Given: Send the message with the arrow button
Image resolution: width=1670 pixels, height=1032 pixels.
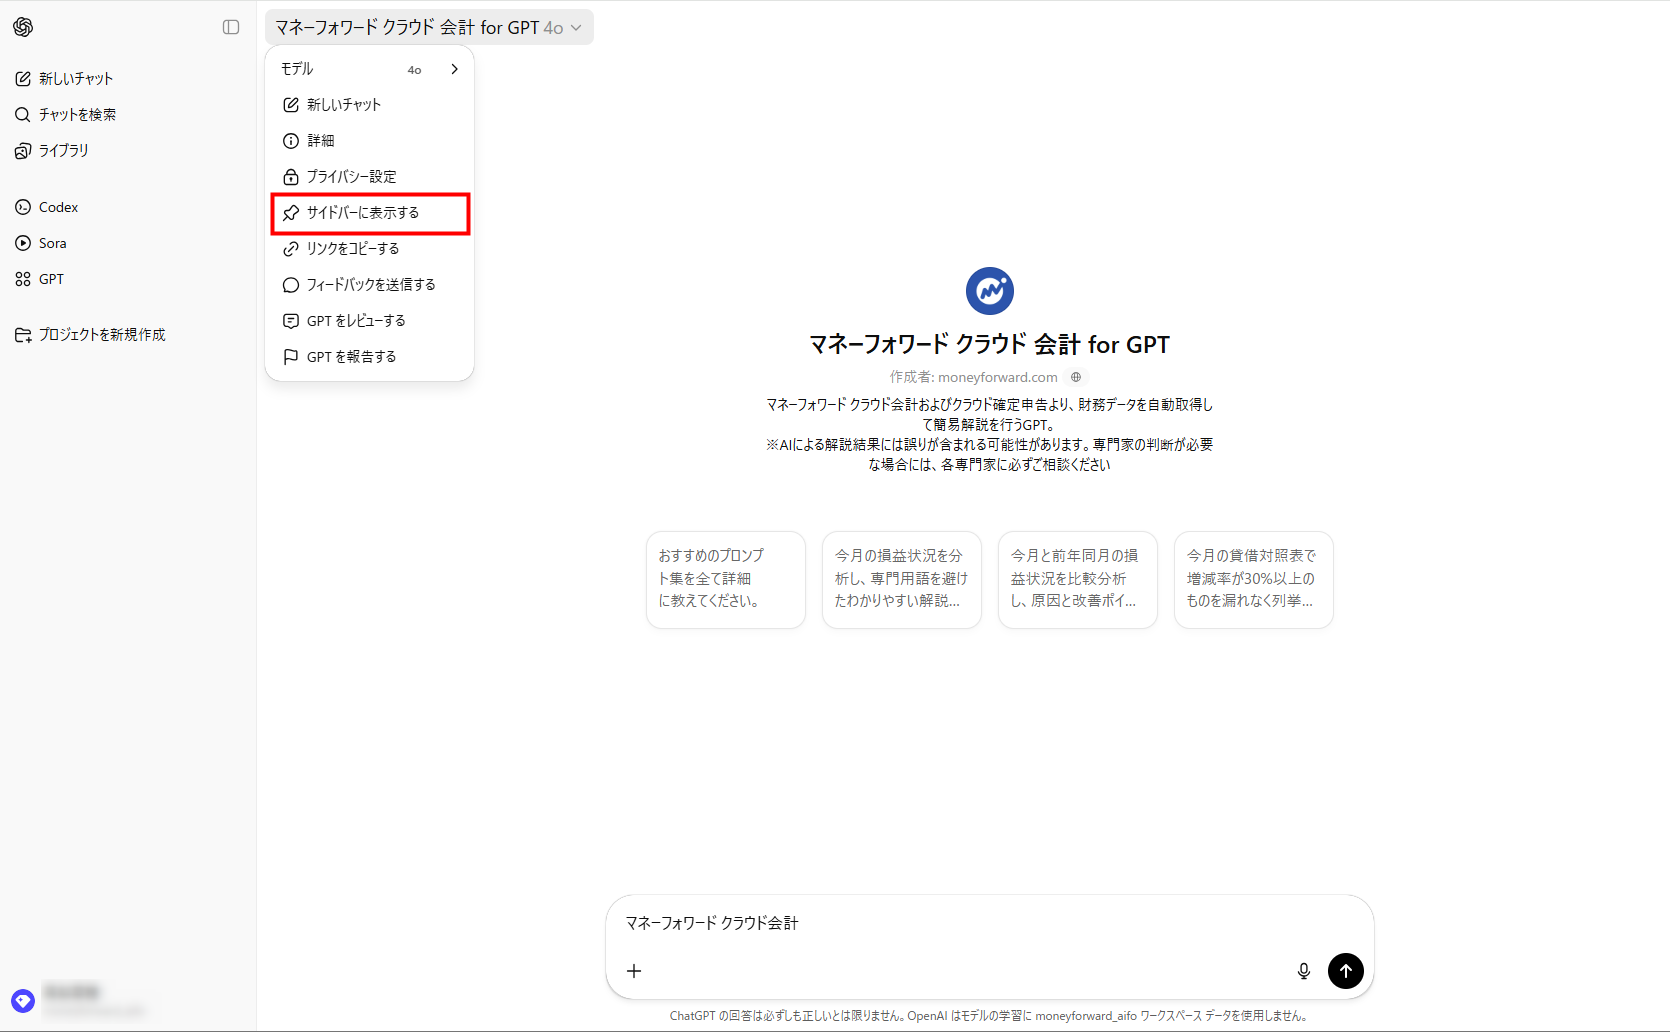Looking at the screenshot, I should coord(1346,971).
